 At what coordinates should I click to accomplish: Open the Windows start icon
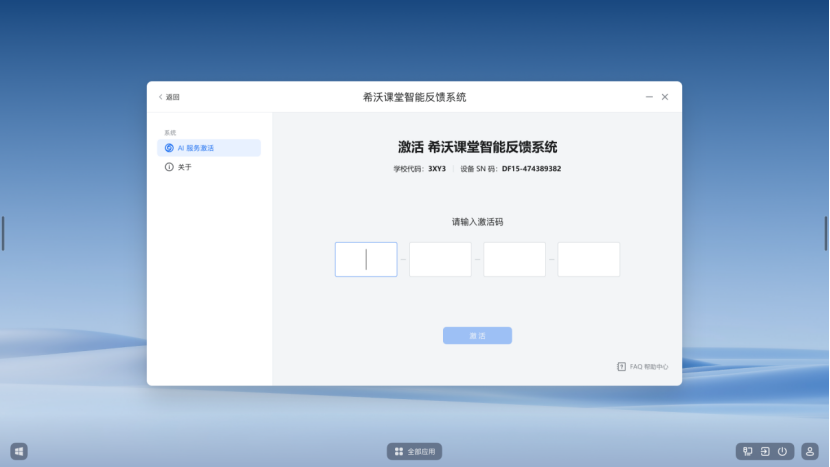click(x=19, y=451)
